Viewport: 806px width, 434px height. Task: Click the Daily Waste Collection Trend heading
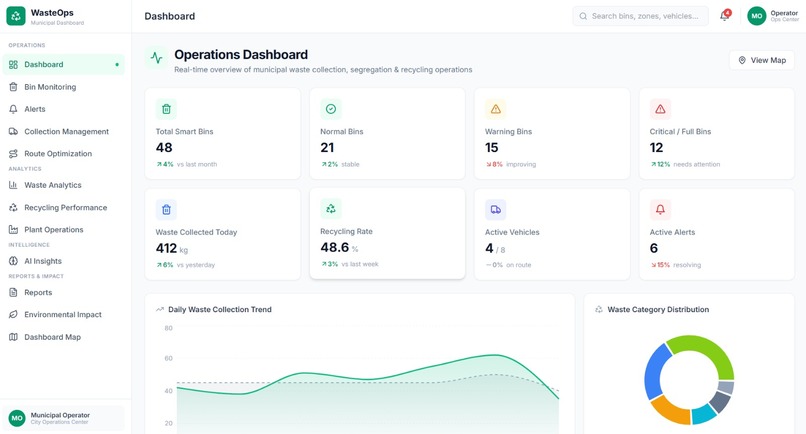coord(220,310)
